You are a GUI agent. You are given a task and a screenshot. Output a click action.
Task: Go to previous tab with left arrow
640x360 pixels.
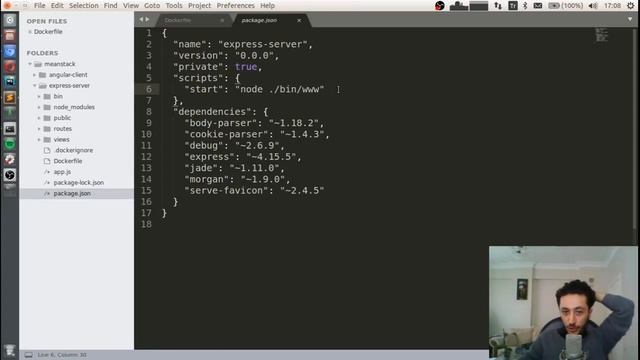(141, 19)
